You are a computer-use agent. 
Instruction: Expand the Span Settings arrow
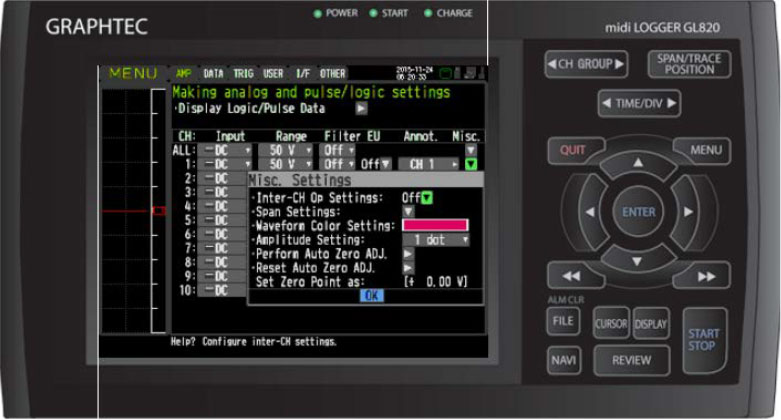[408, 212]
